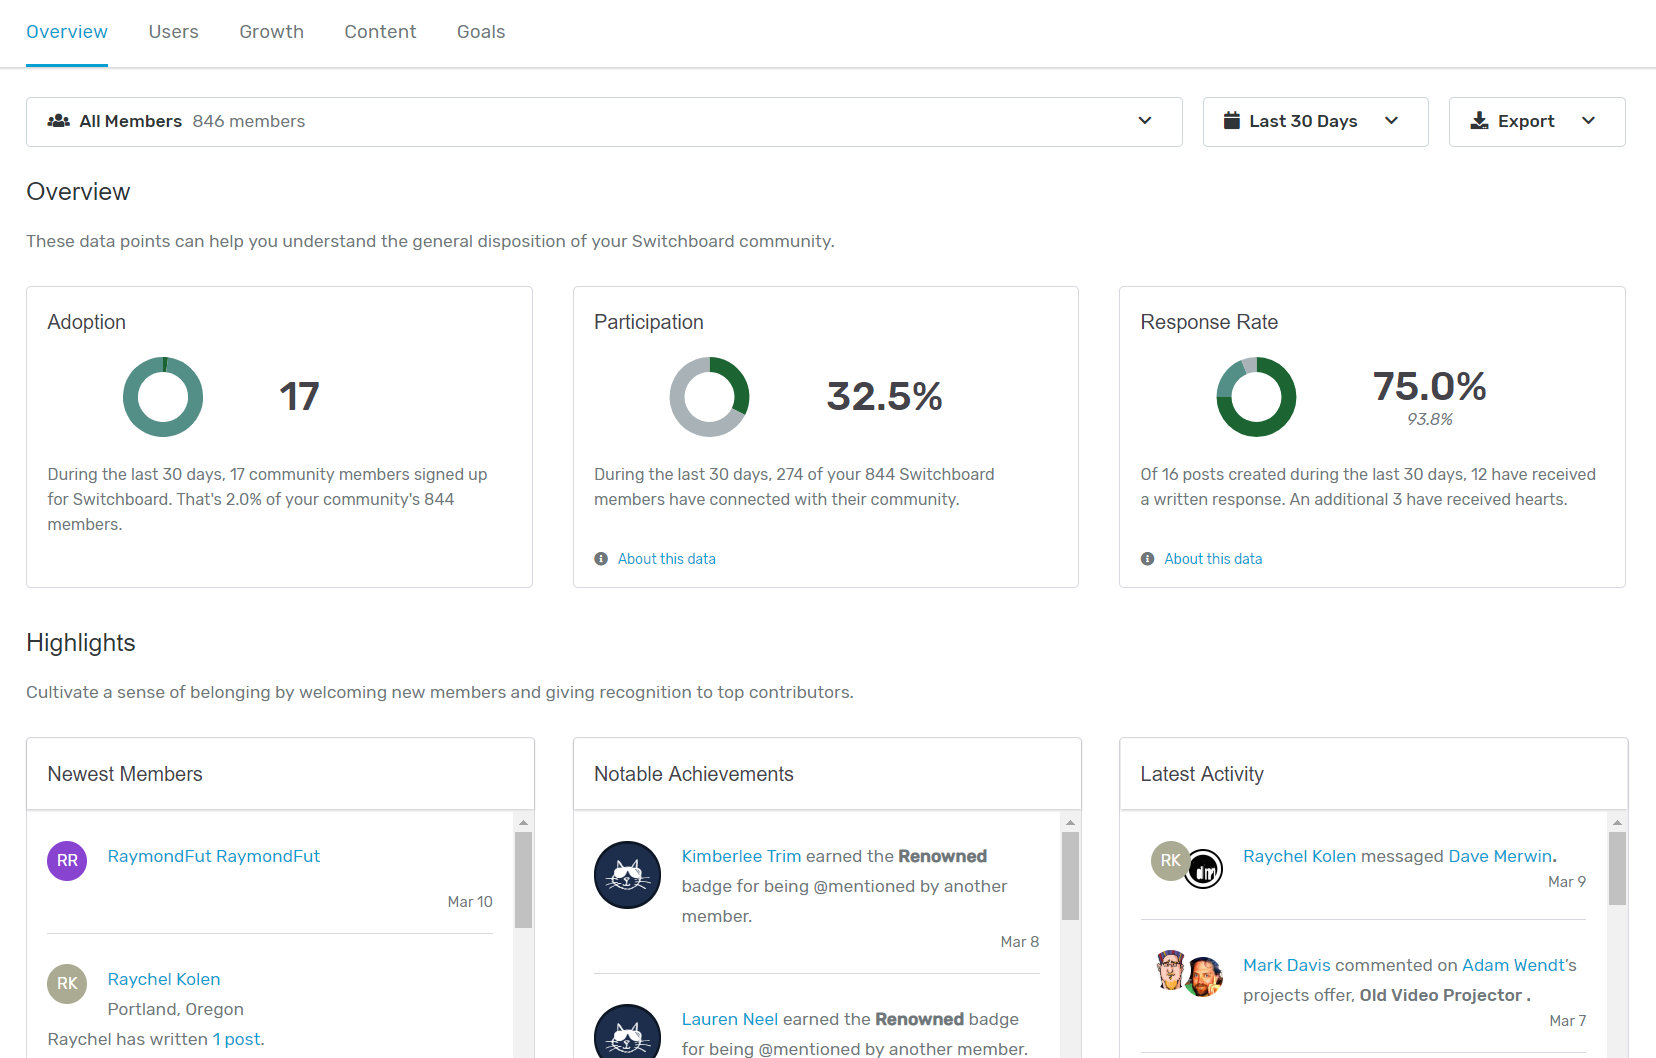Open the All Members segment dropdown
Image resolution: width=1656 pixels, height=1058 pixels.
604,122
